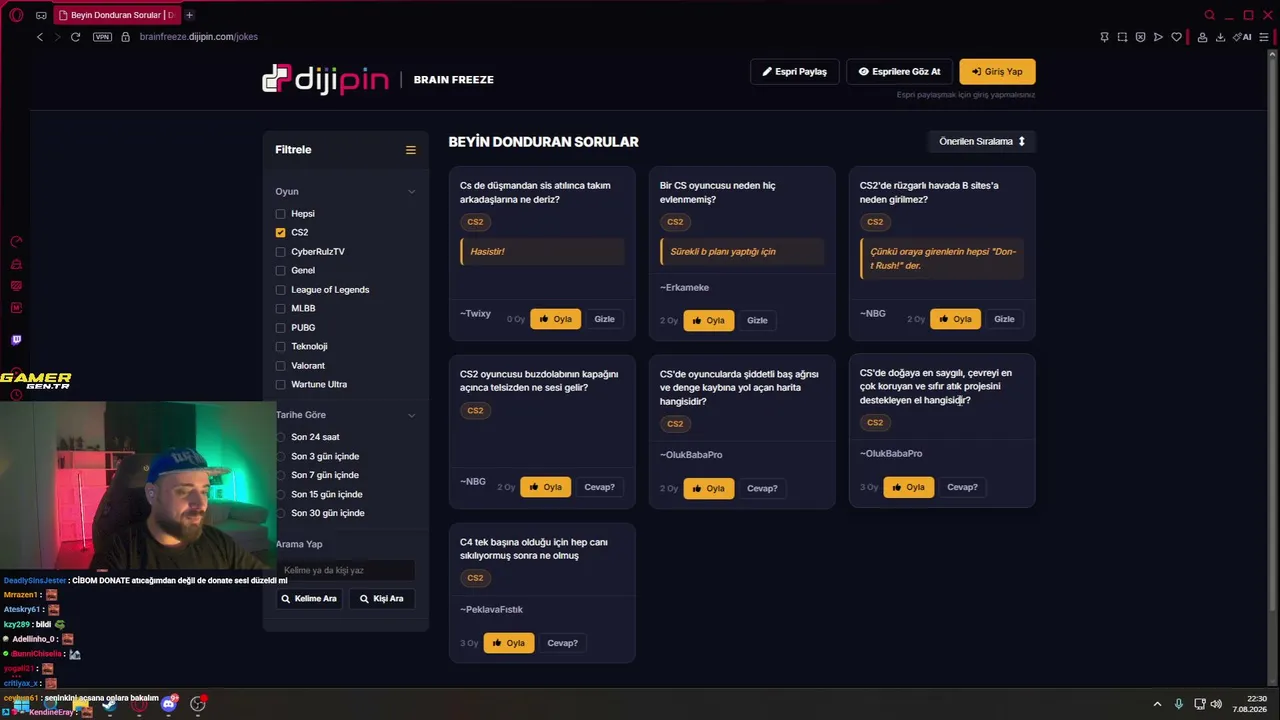Open Twitch from the Opera sidebar
The width and height of the screenshot is (1280, 720).
[16, 340]
